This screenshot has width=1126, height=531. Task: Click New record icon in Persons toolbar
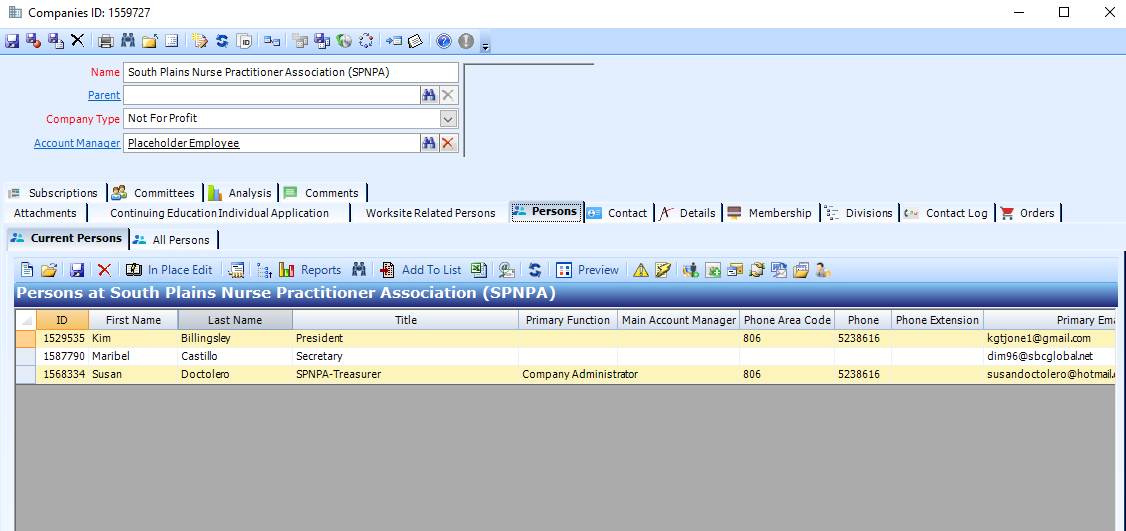pos(27,270)
